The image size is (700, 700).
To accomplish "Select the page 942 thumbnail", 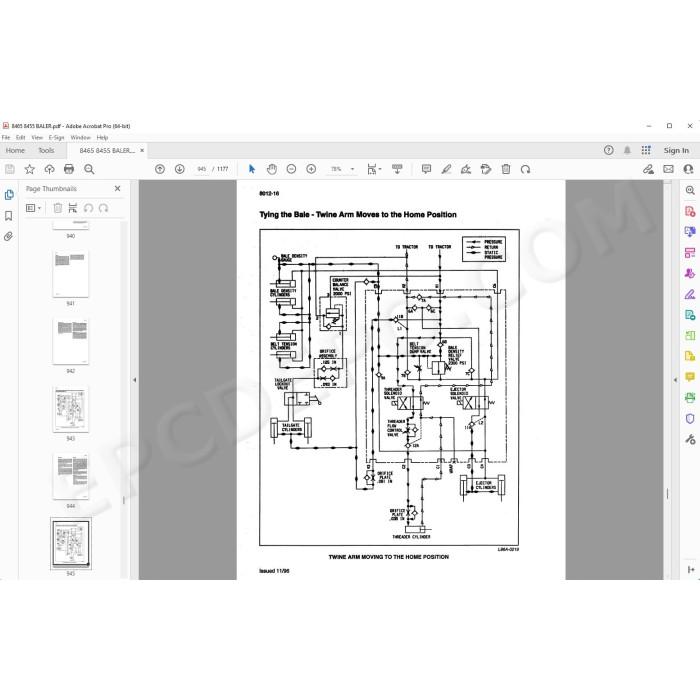I will click(71, 342).
